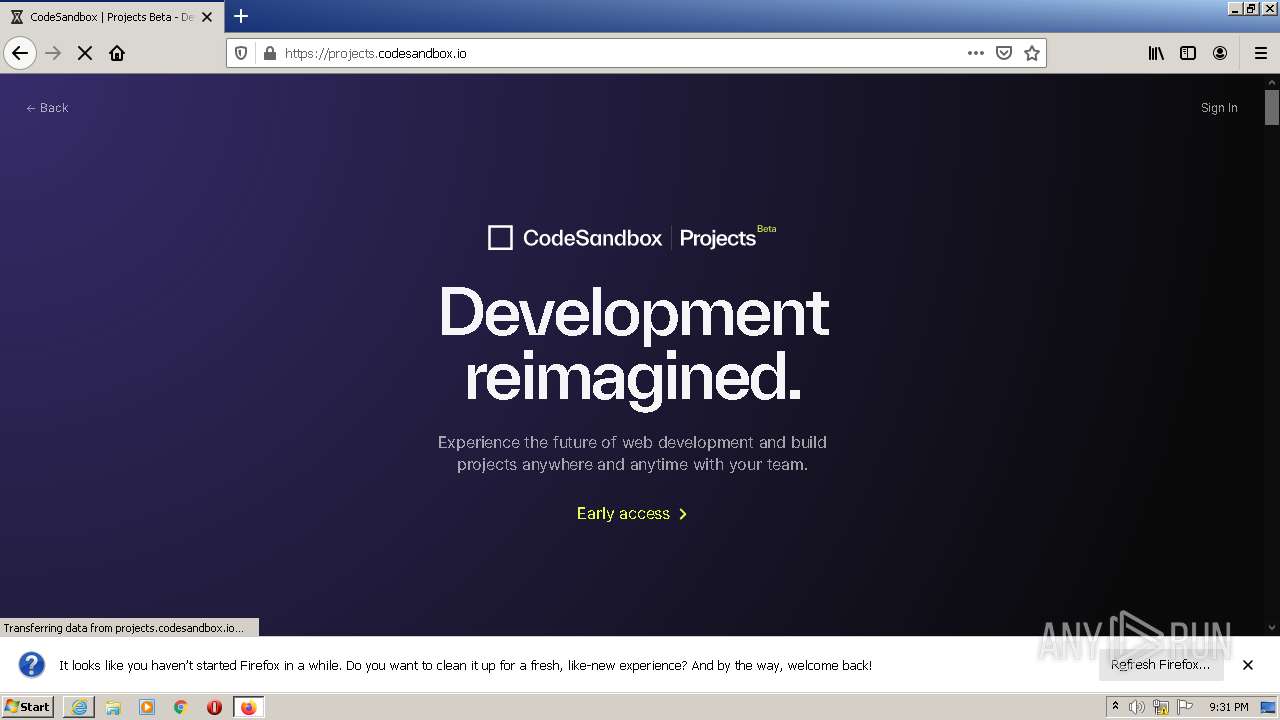Click the CodeSandbox square logo
The width and height of the screenshot is (1280, 720).
pos(500,238)
